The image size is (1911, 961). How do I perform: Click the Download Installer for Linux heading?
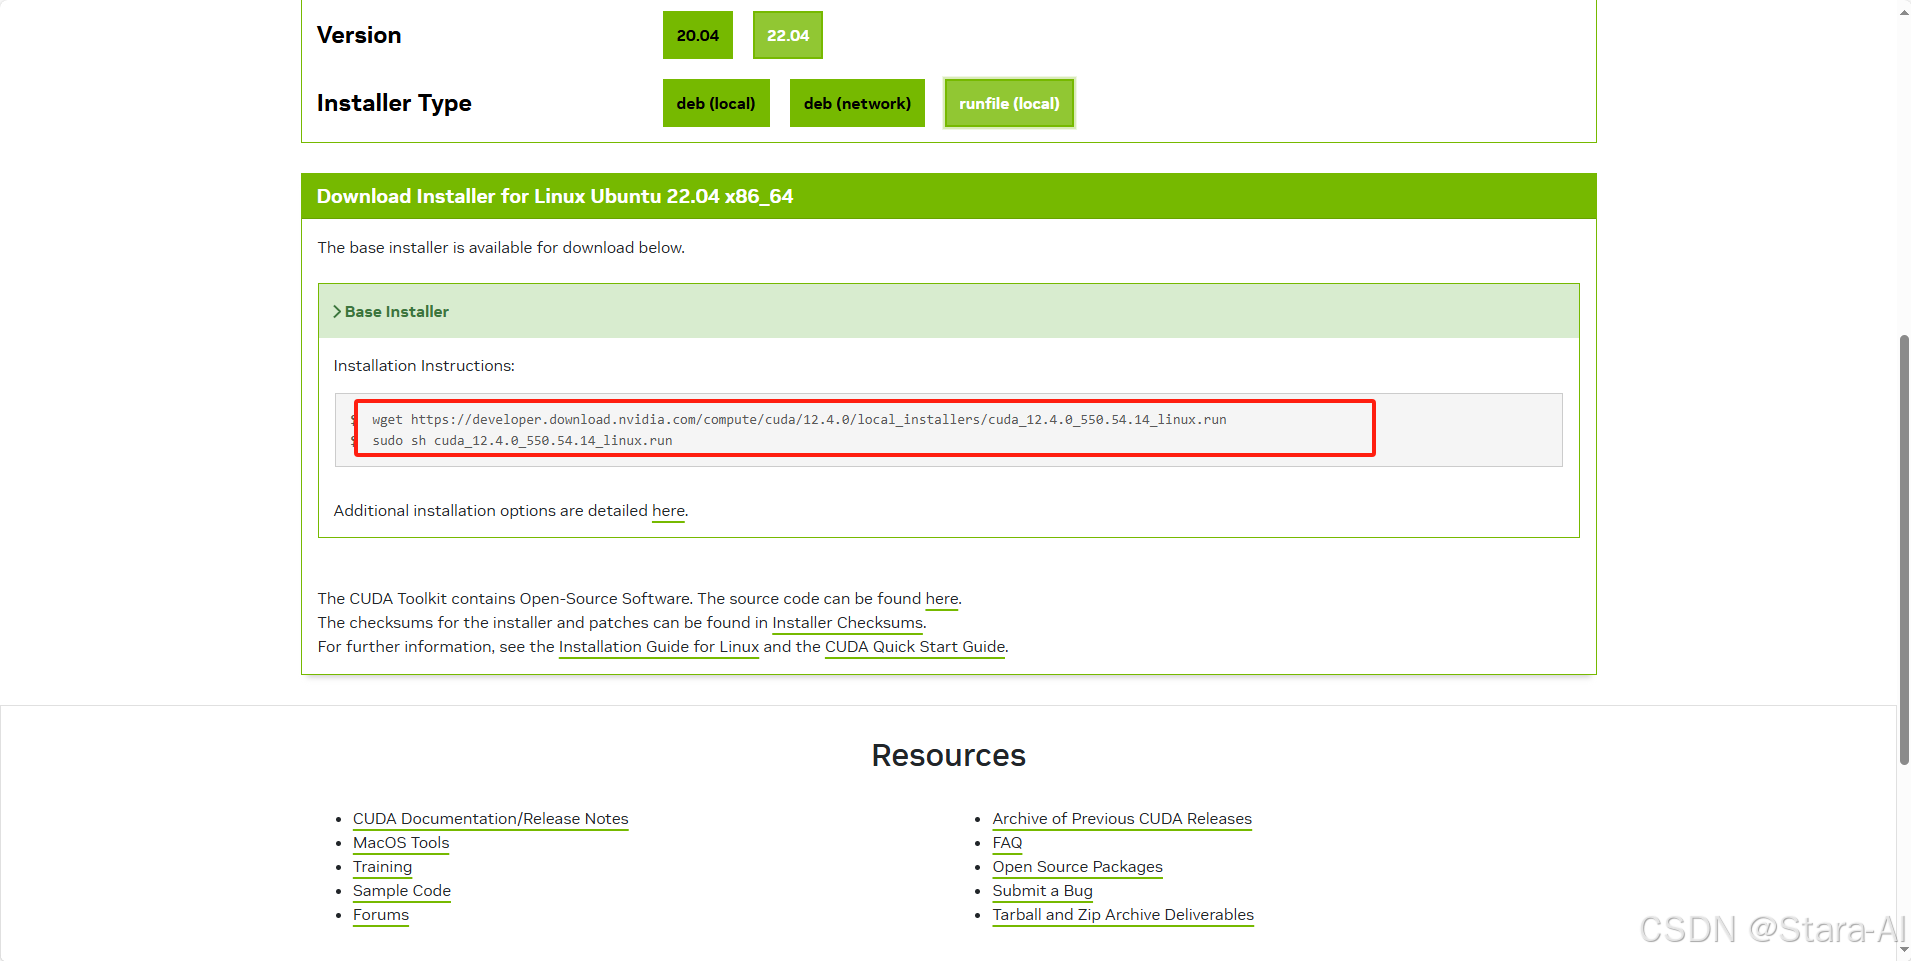(x=555, y=196)
